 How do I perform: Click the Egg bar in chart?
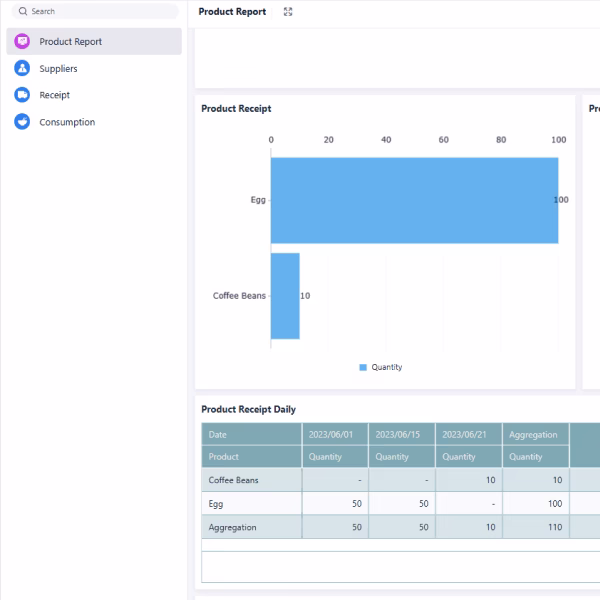click(414, 200)
